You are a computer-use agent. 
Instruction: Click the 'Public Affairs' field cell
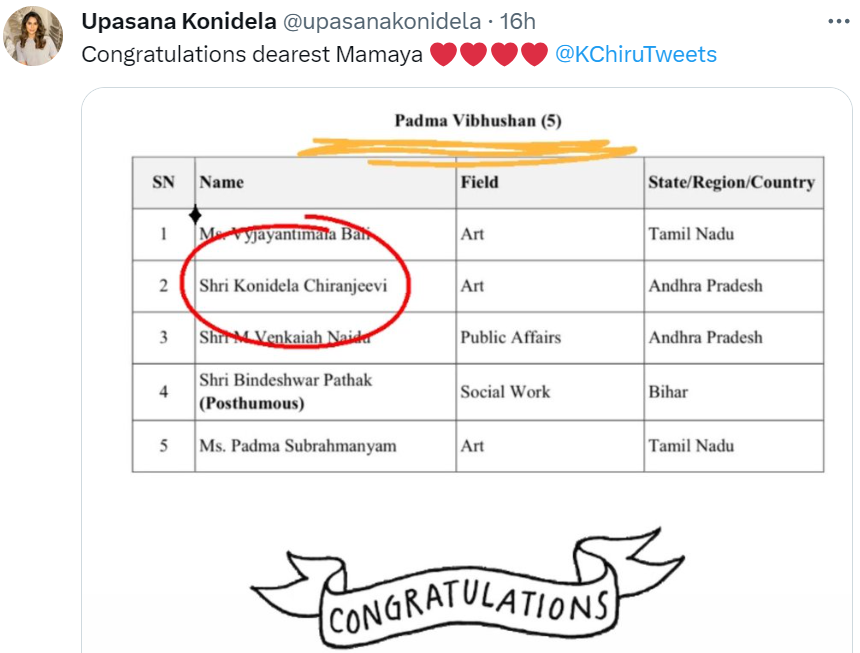(510, 337)
